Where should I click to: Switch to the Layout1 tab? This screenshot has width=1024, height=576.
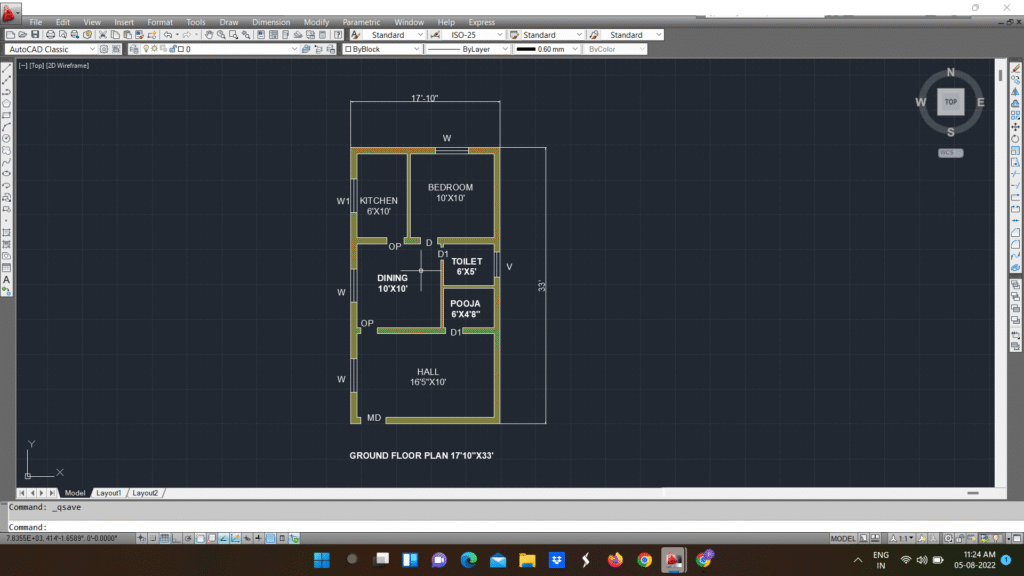[x=108, y=493]
